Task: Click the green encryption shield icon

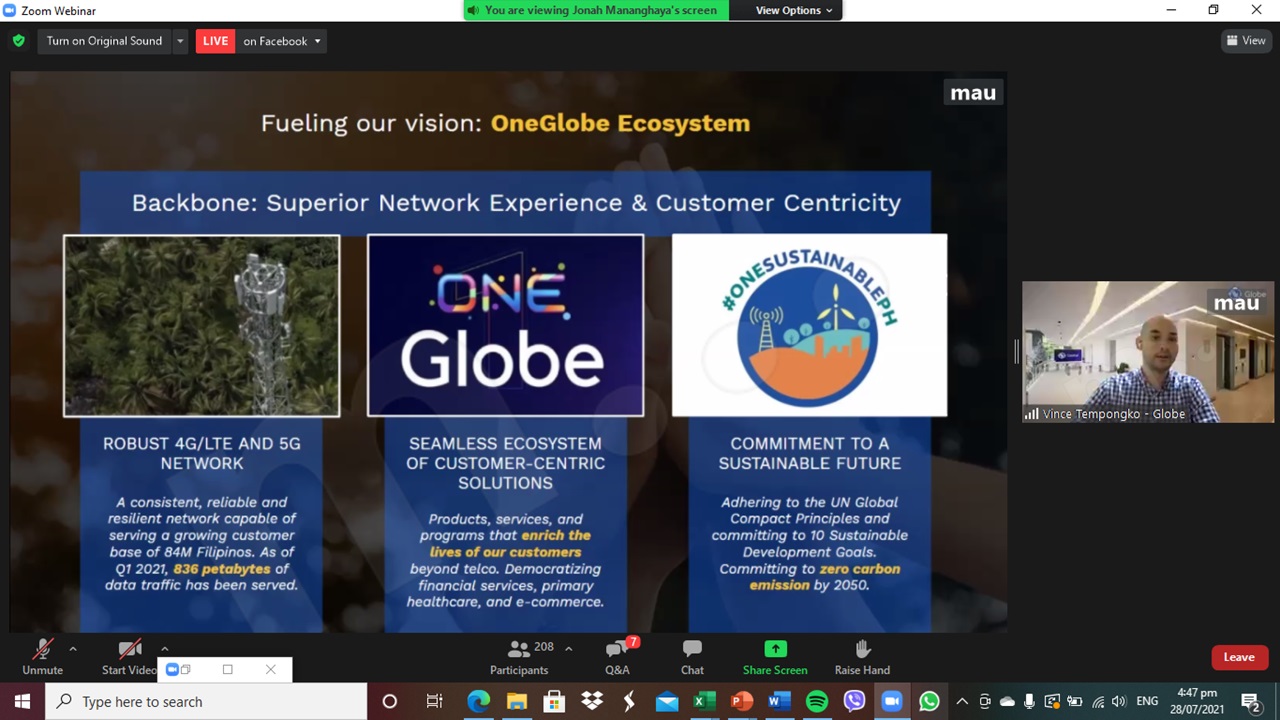Action: click(18, 41)
